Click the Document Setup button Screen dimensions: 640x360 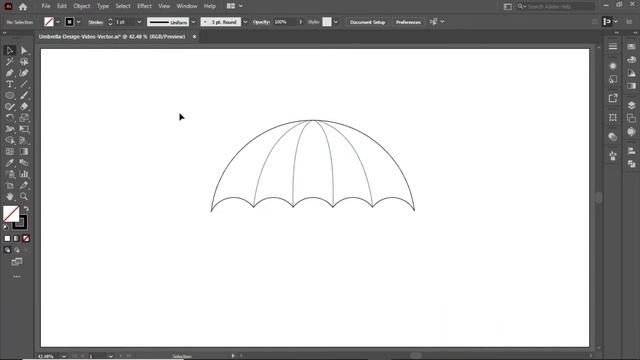[x=367, y=22]
